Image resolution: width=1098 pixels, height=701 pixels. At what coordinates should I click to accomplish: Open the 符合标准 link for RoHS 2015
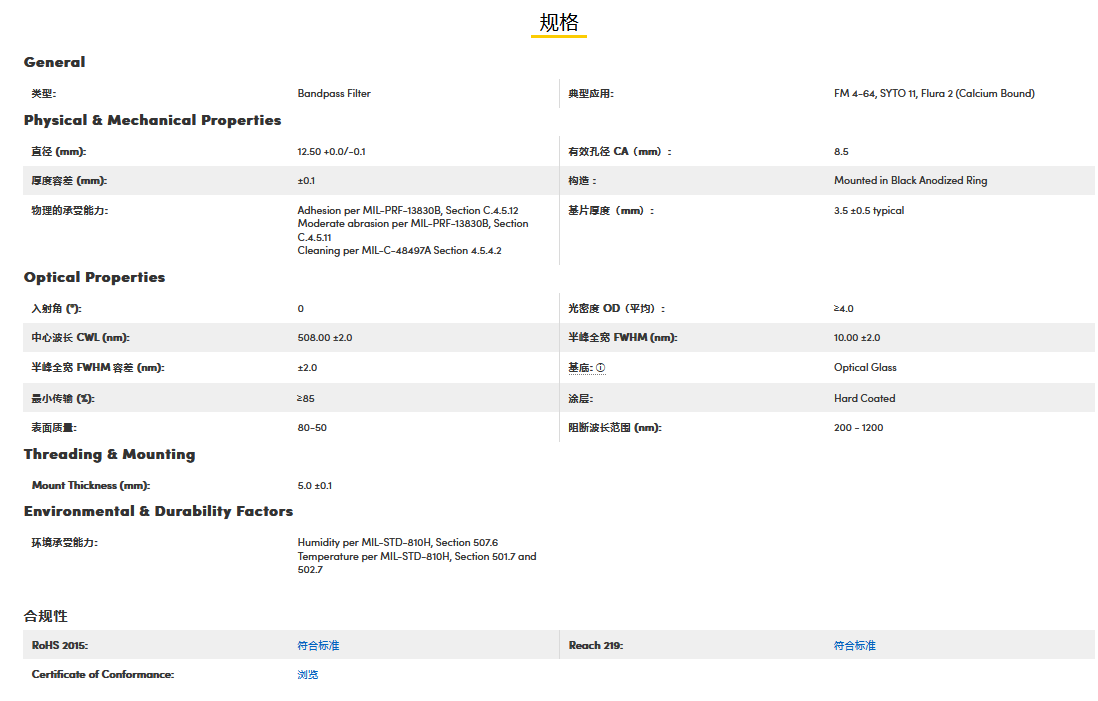tap(318, 646)
